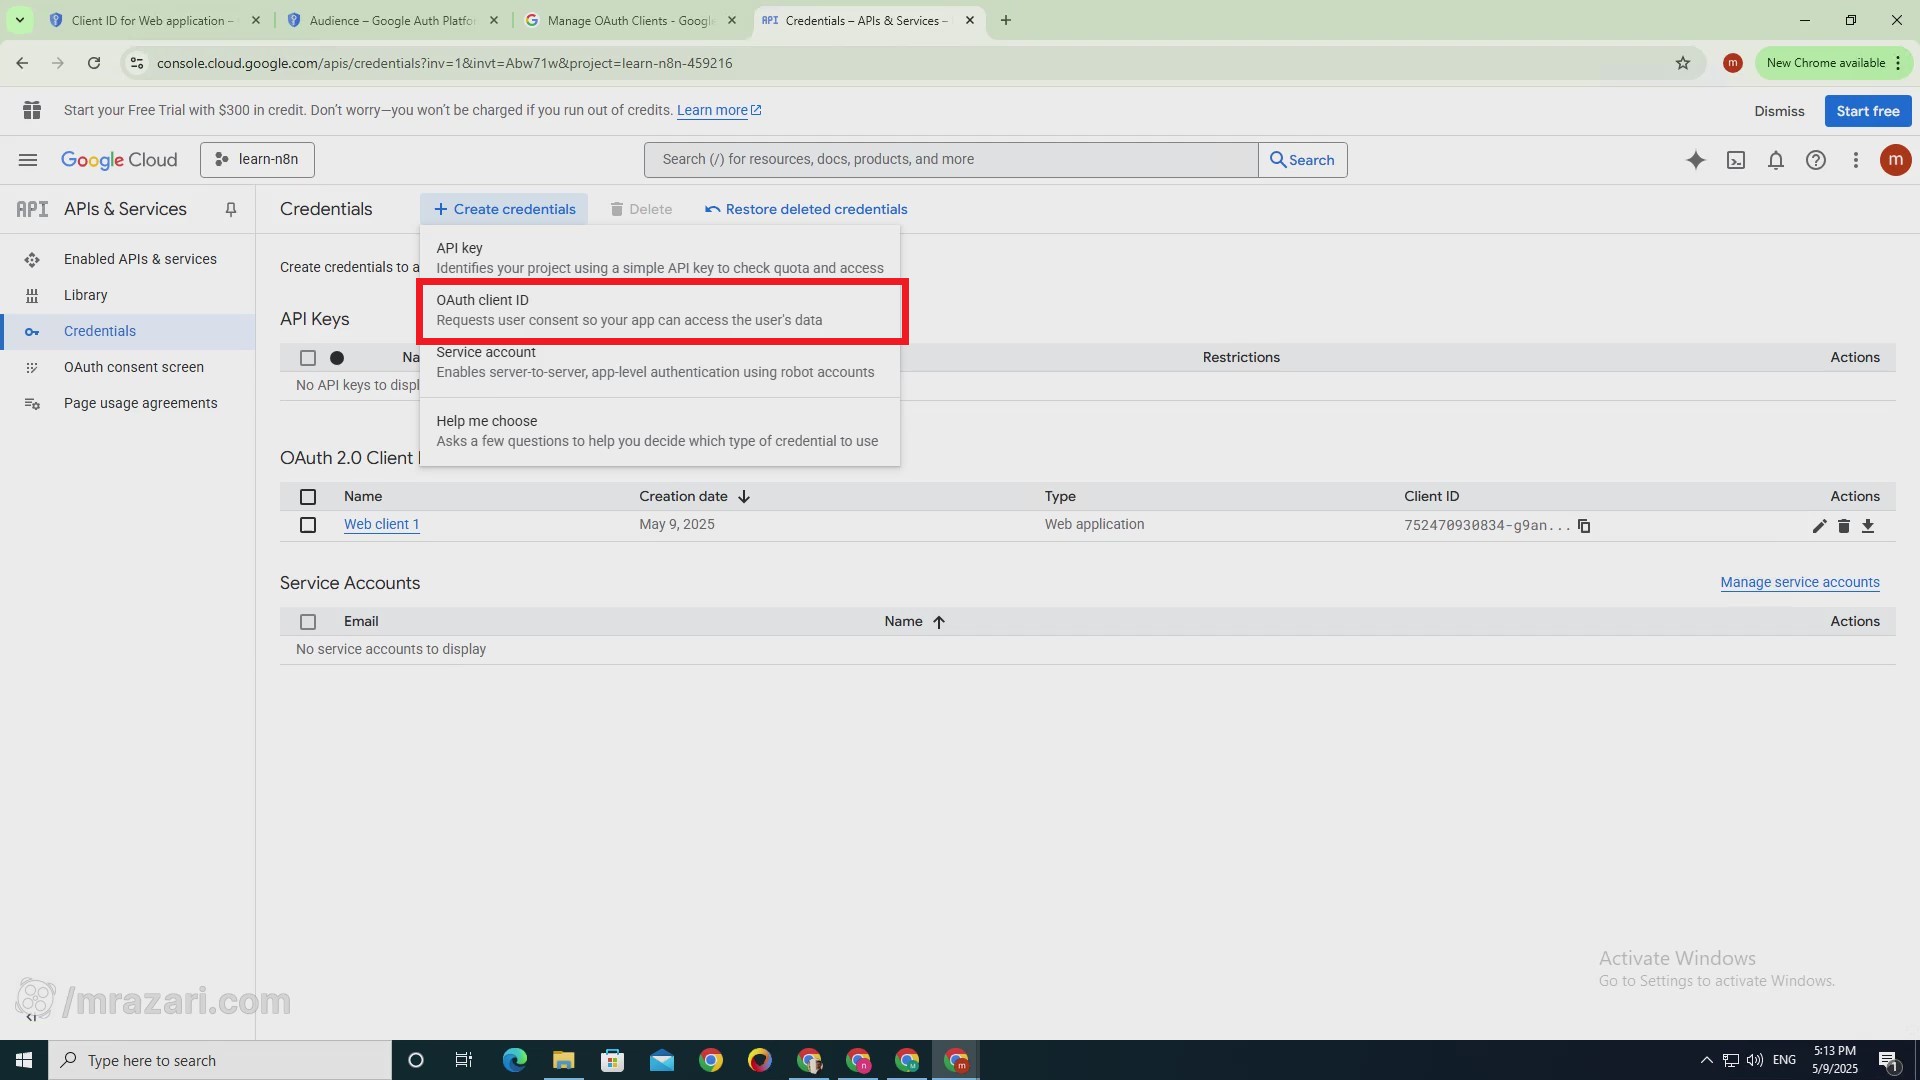Image resolution: width=1920 pixels, height=1080 pixels.
Task: Check the Web client 1 checkbox
Action: pyautogui.click(x=308, y=525)
